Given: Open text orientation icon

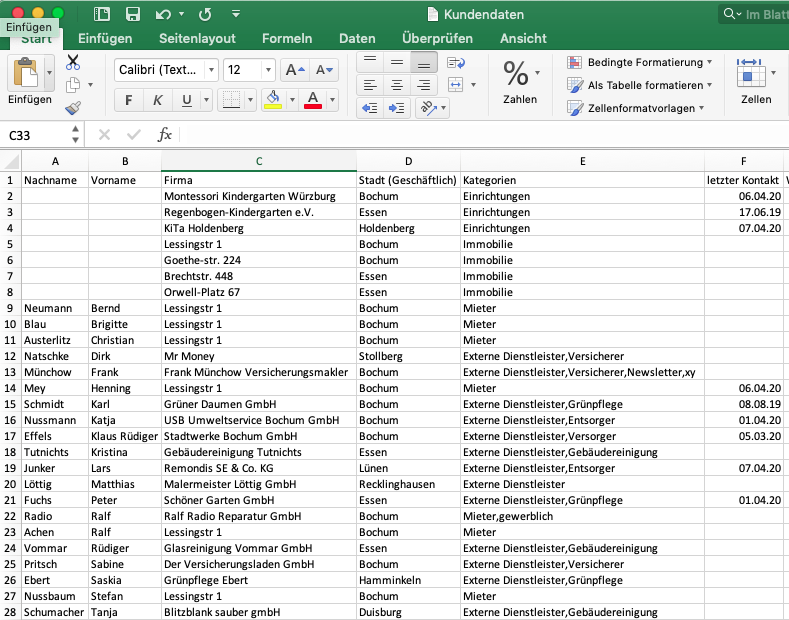Looking at the screenshot, I should point(428,108).
